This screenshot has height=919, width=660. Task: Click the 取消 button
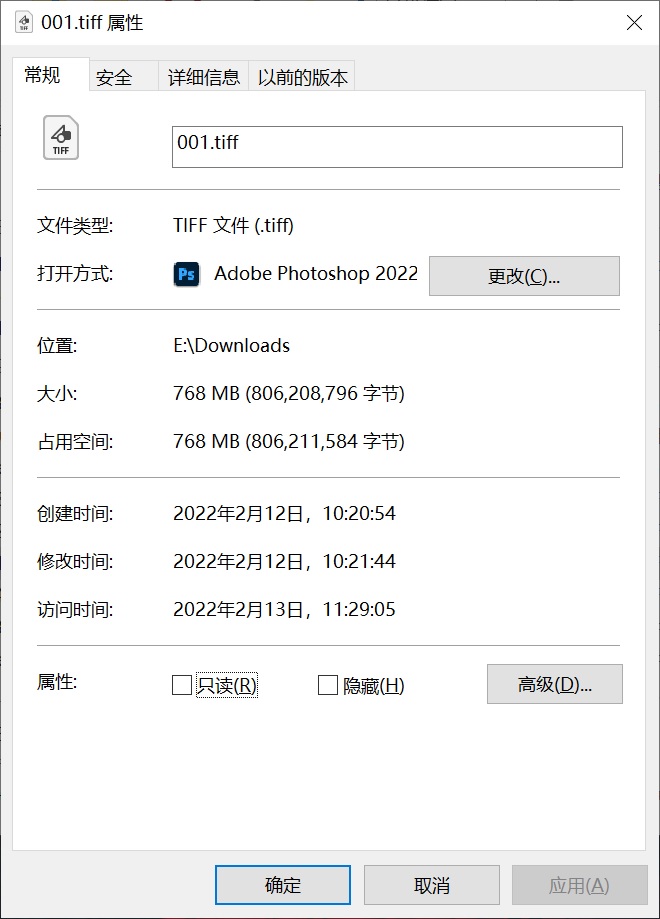tap(431, 885)
